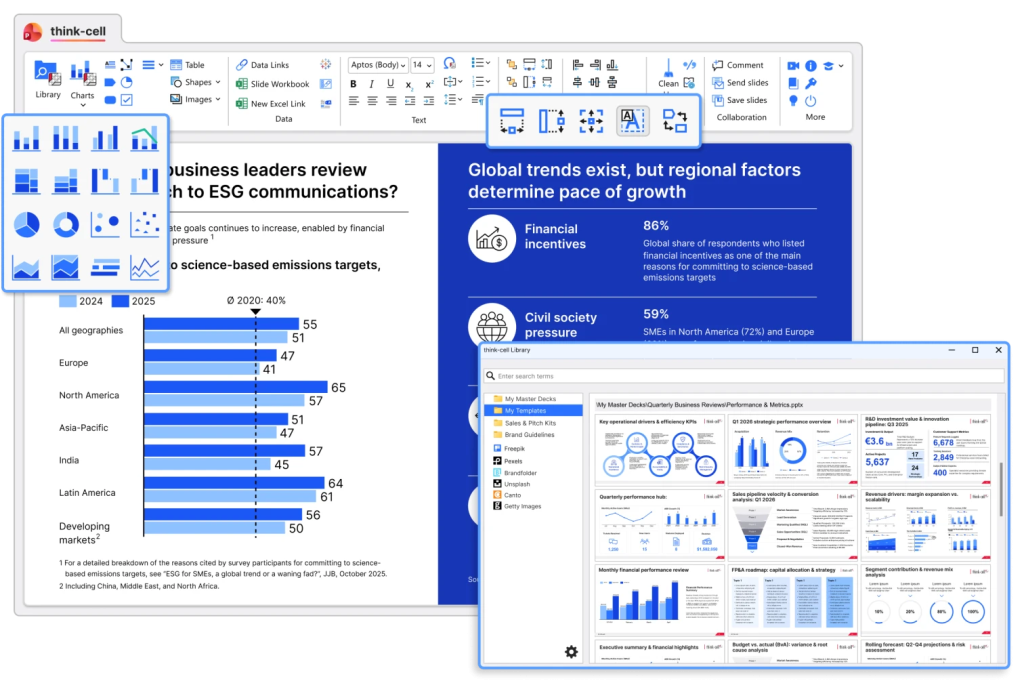
Task: Click the lightbulb icon in More group
Action: coord(793,101)
